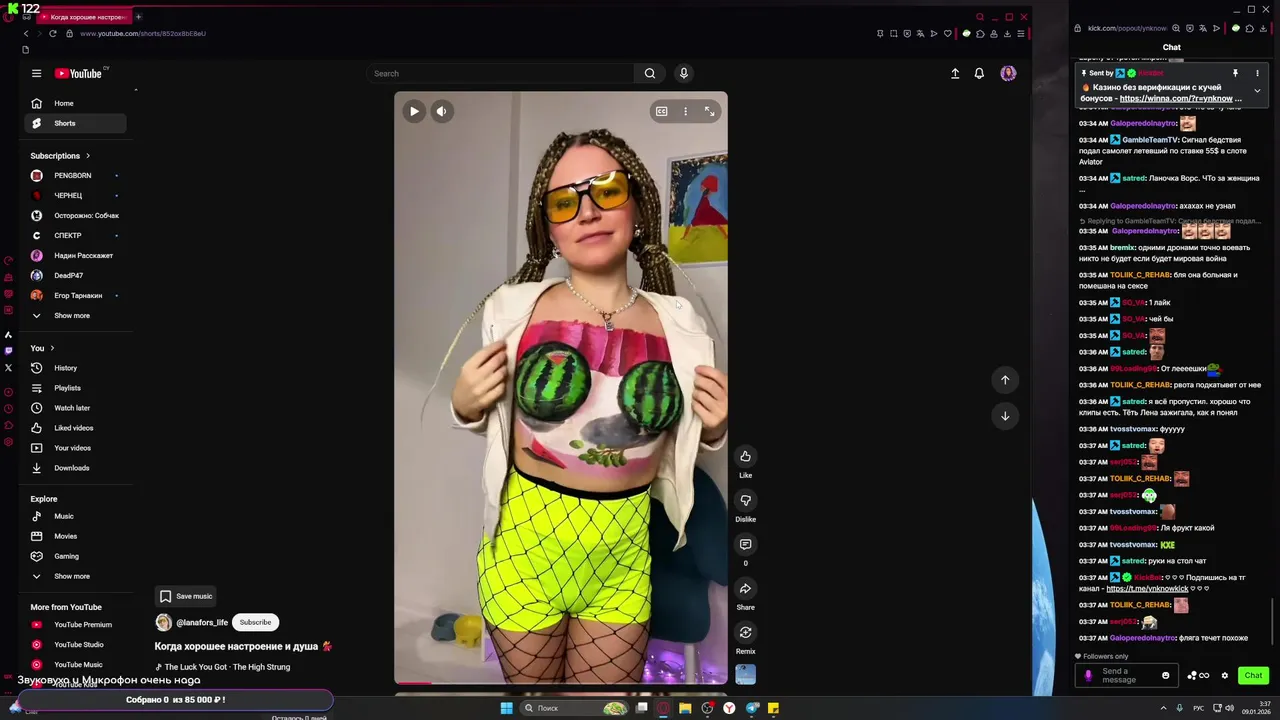
Task: Open YouTube Studio link
Action: click(x=76, y=644)
